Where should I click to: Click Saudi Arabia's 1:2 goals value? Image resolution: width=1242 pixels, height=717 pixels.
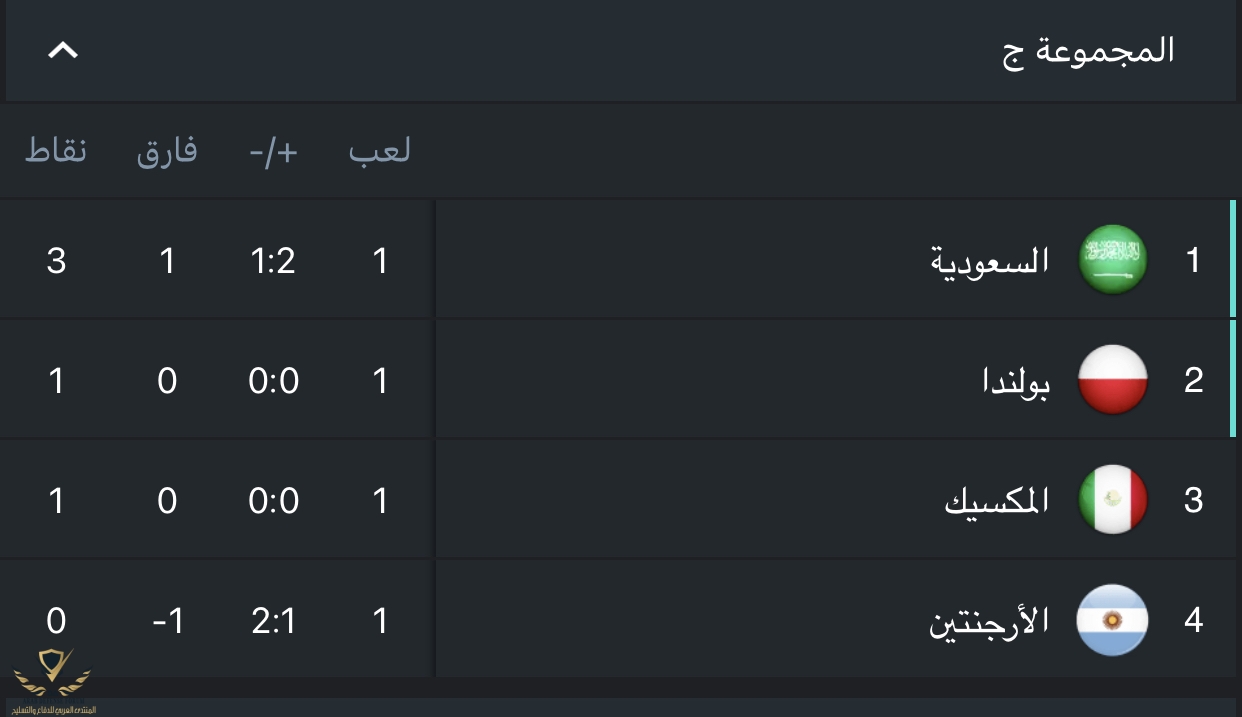click(x=273, y=261)
